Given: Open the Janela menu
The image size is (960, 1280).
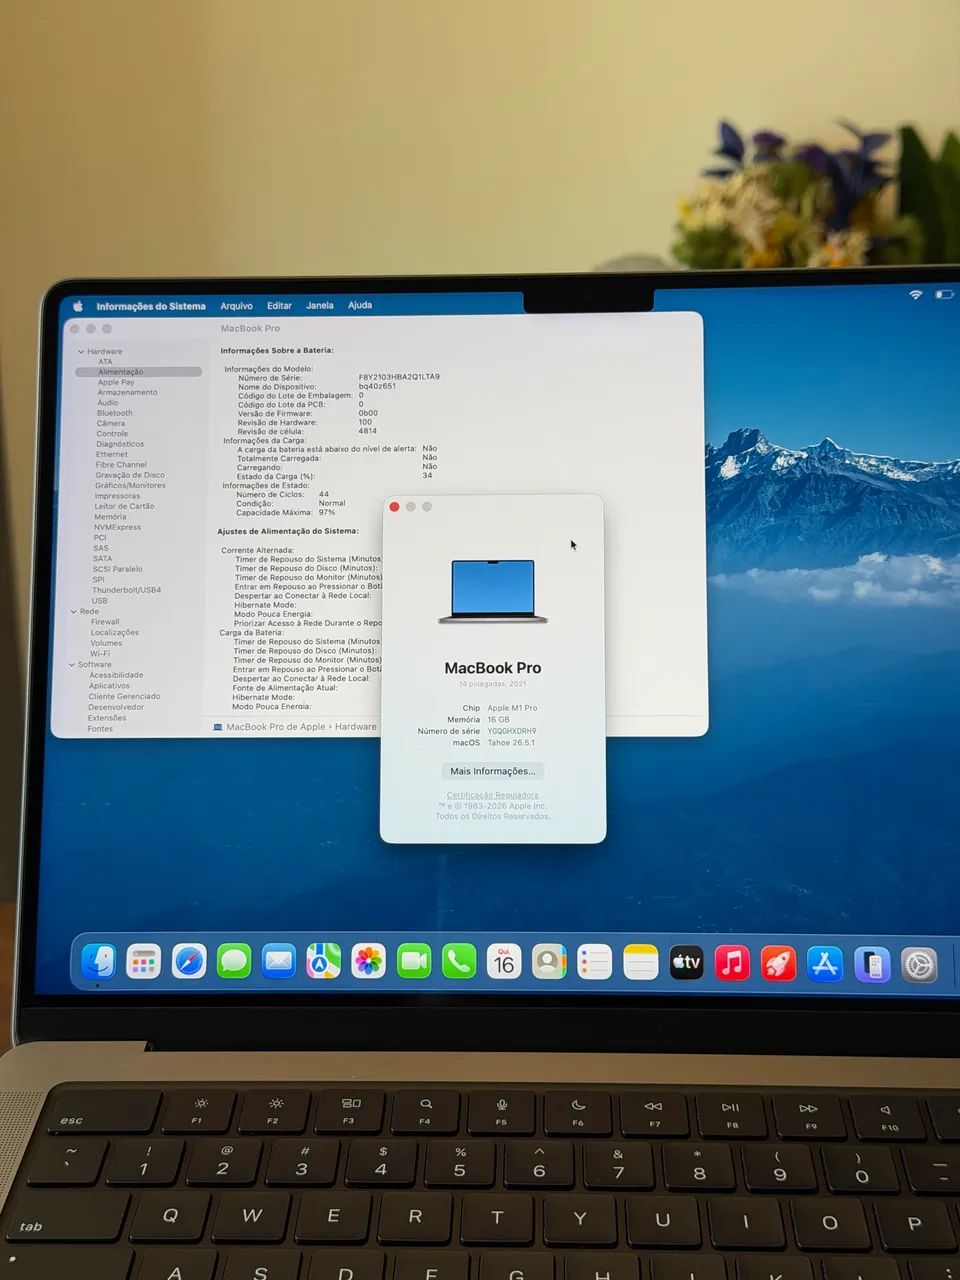Looking at the screenshot, I should coord(320,305).
